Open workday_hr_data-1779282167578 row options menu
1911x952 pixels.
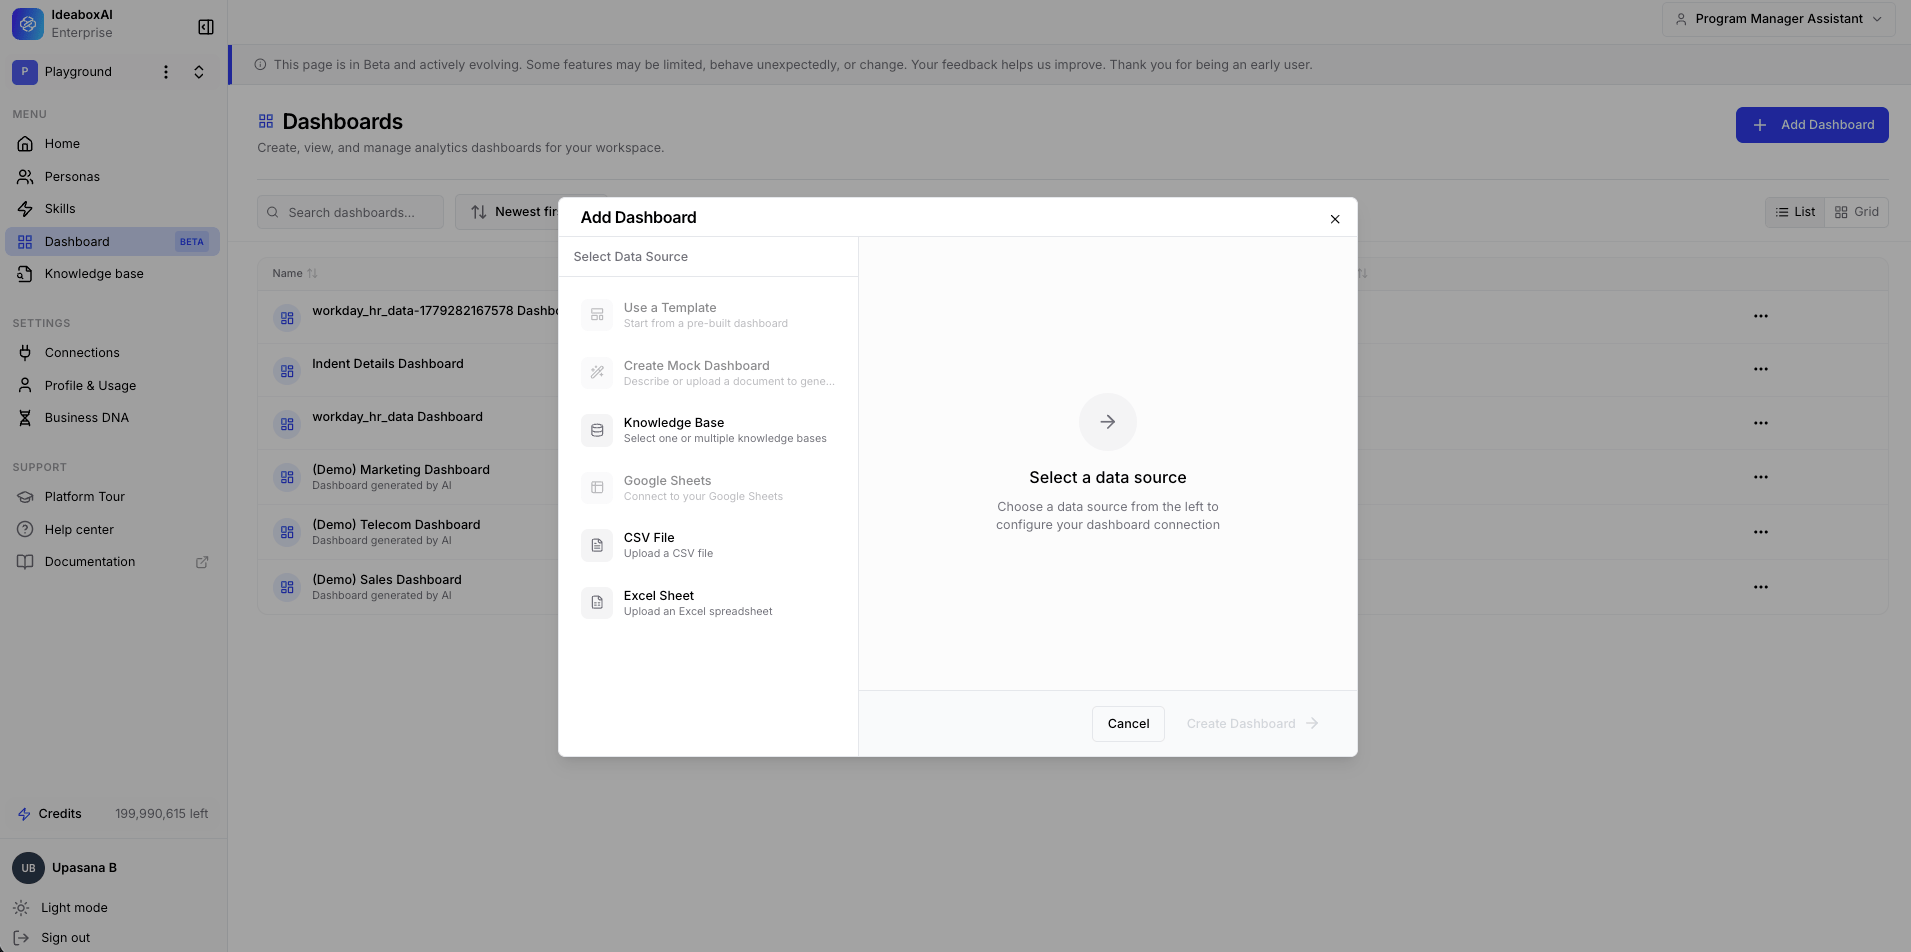[1761, 316]
